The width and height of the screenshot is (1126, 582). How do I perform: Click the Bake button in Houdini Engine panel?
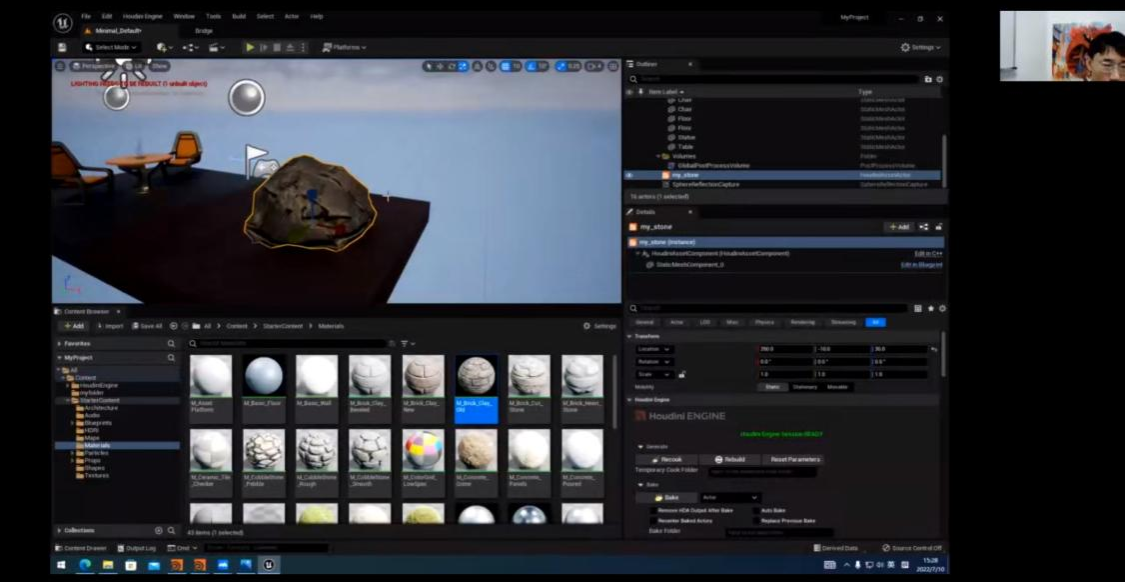point(666,497)
